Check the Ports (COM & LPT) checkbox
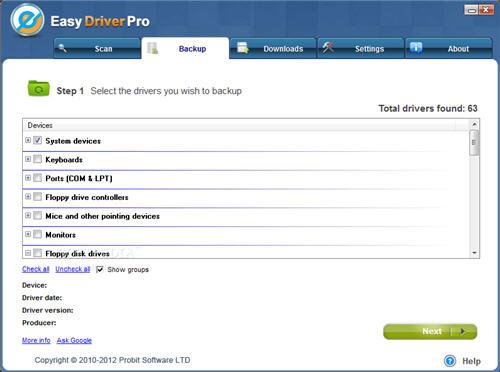The height and width of the screenshot is (372, 500). [38, 178]
